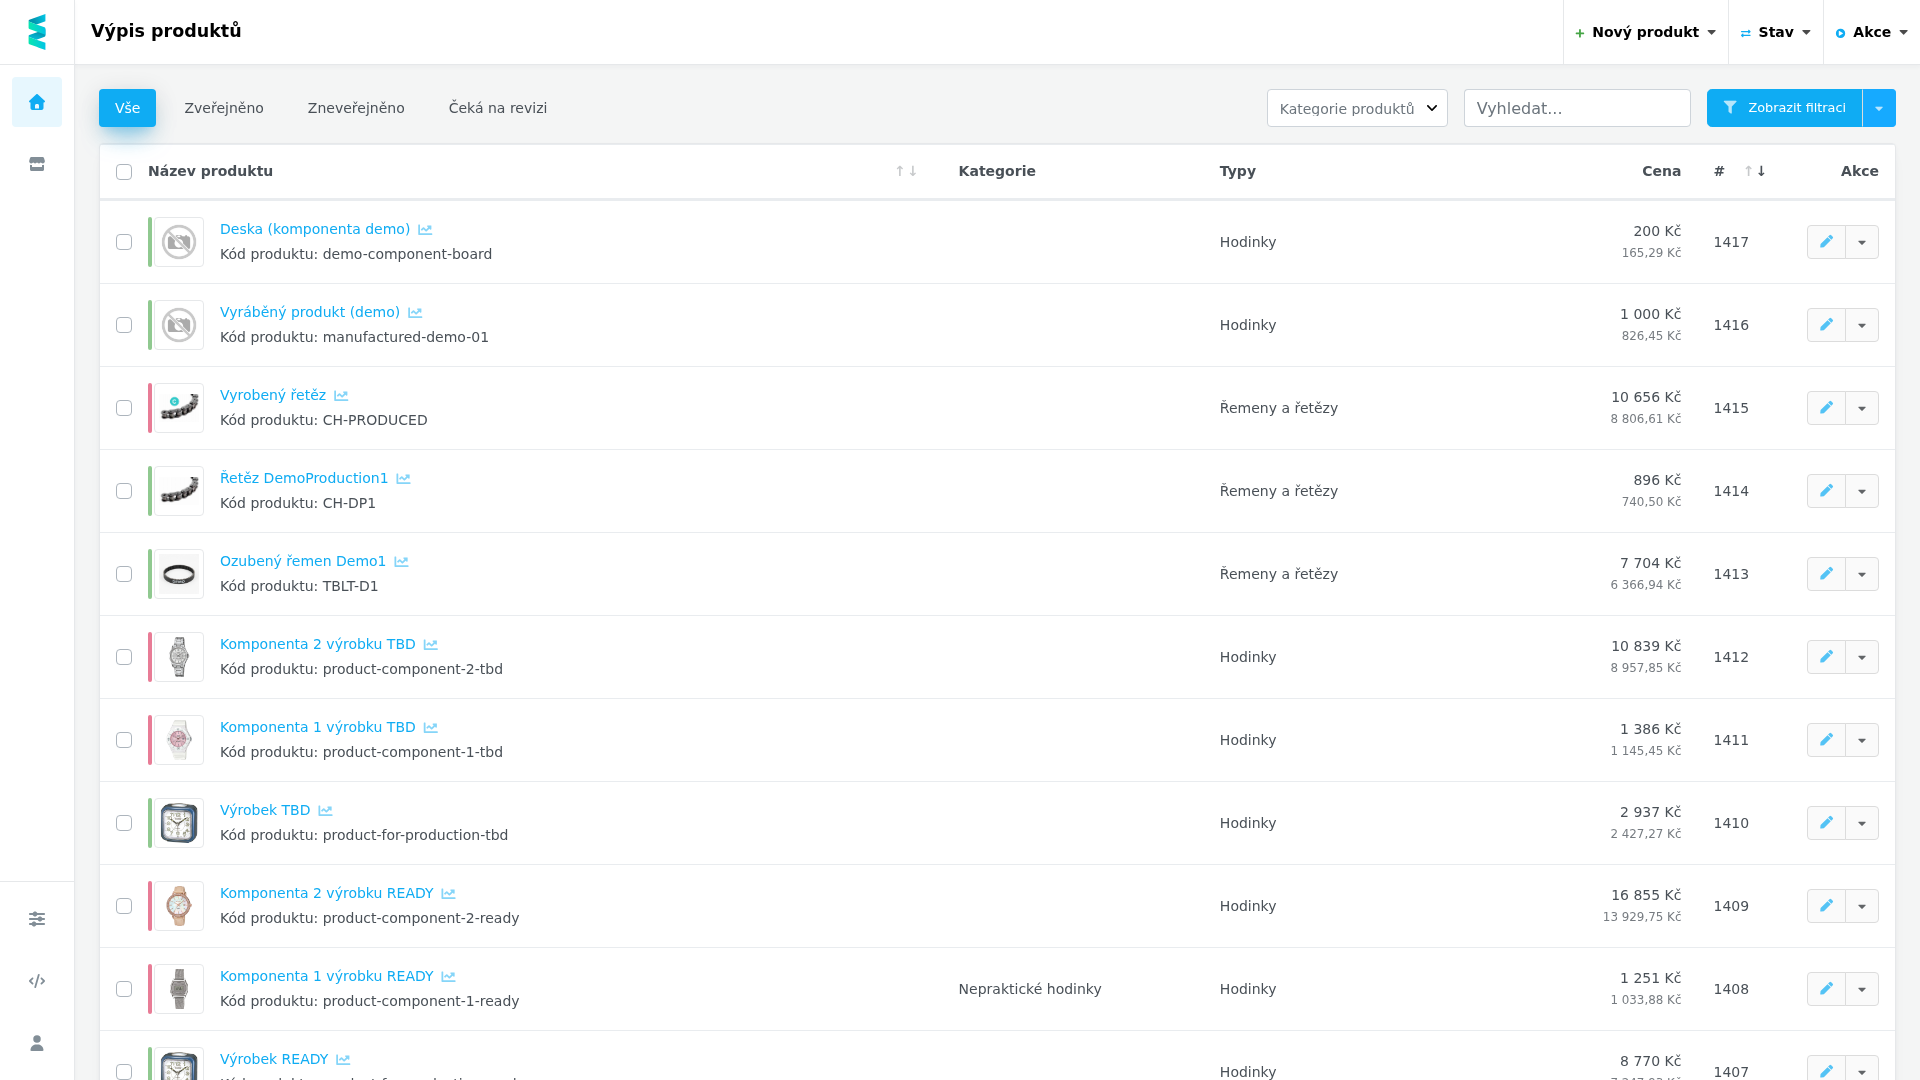Check the Řetěz DemoProduction1 row checkbox

[124, 491]
